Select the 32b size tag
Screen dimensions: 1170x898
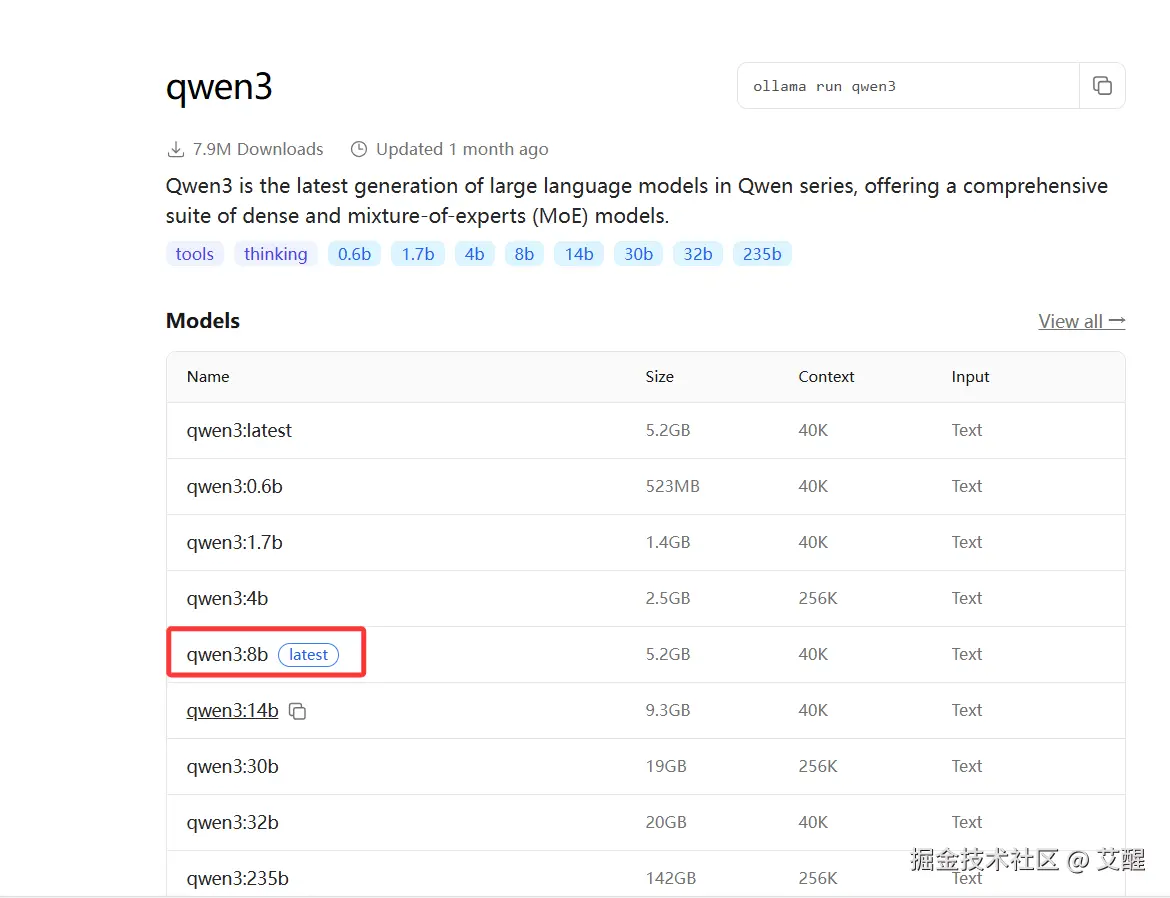tap(698, 254)
